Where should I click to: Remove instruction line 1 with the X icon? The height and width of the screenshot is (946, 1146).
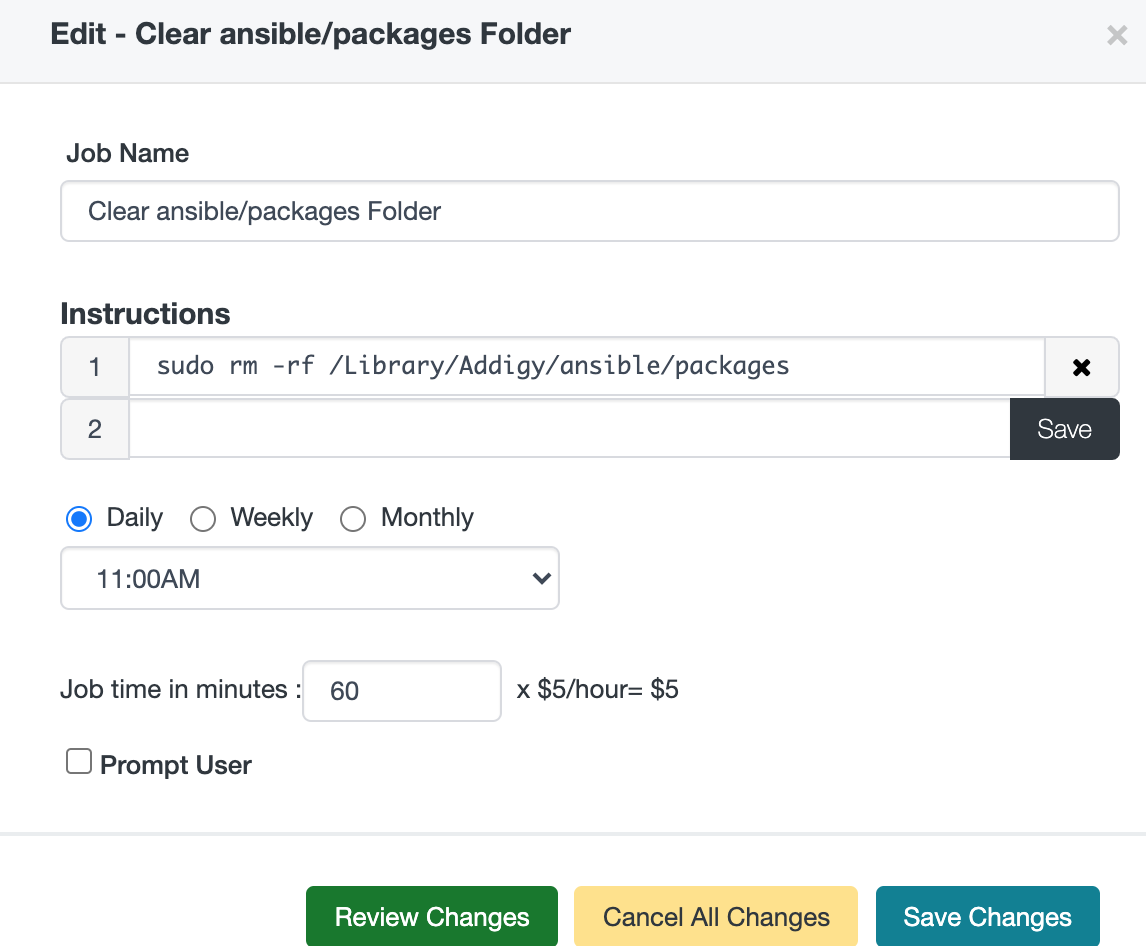click(1081, 367)
